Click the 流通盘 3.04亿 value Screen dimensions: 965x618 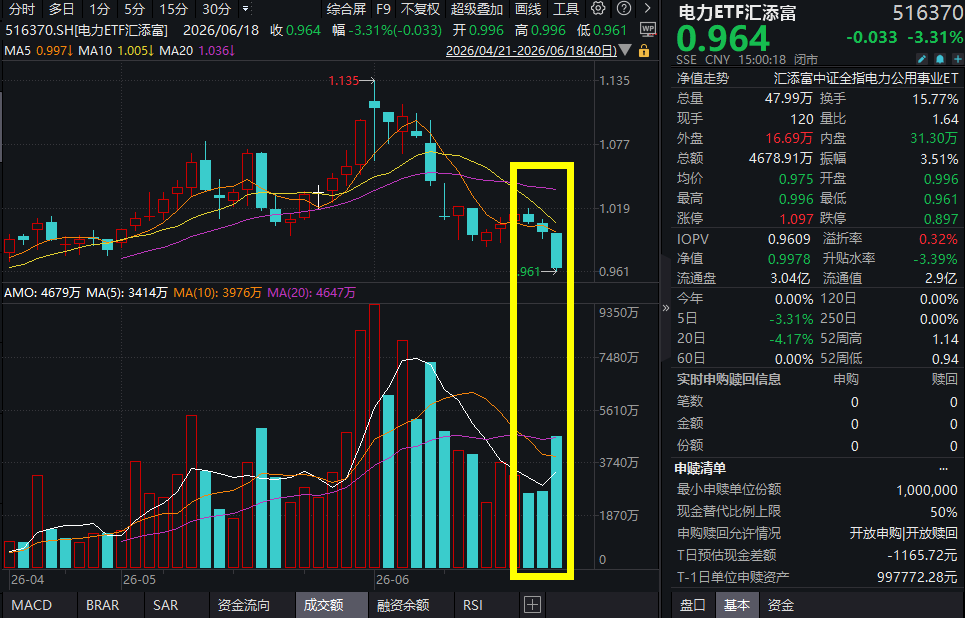tap(790, 278)
